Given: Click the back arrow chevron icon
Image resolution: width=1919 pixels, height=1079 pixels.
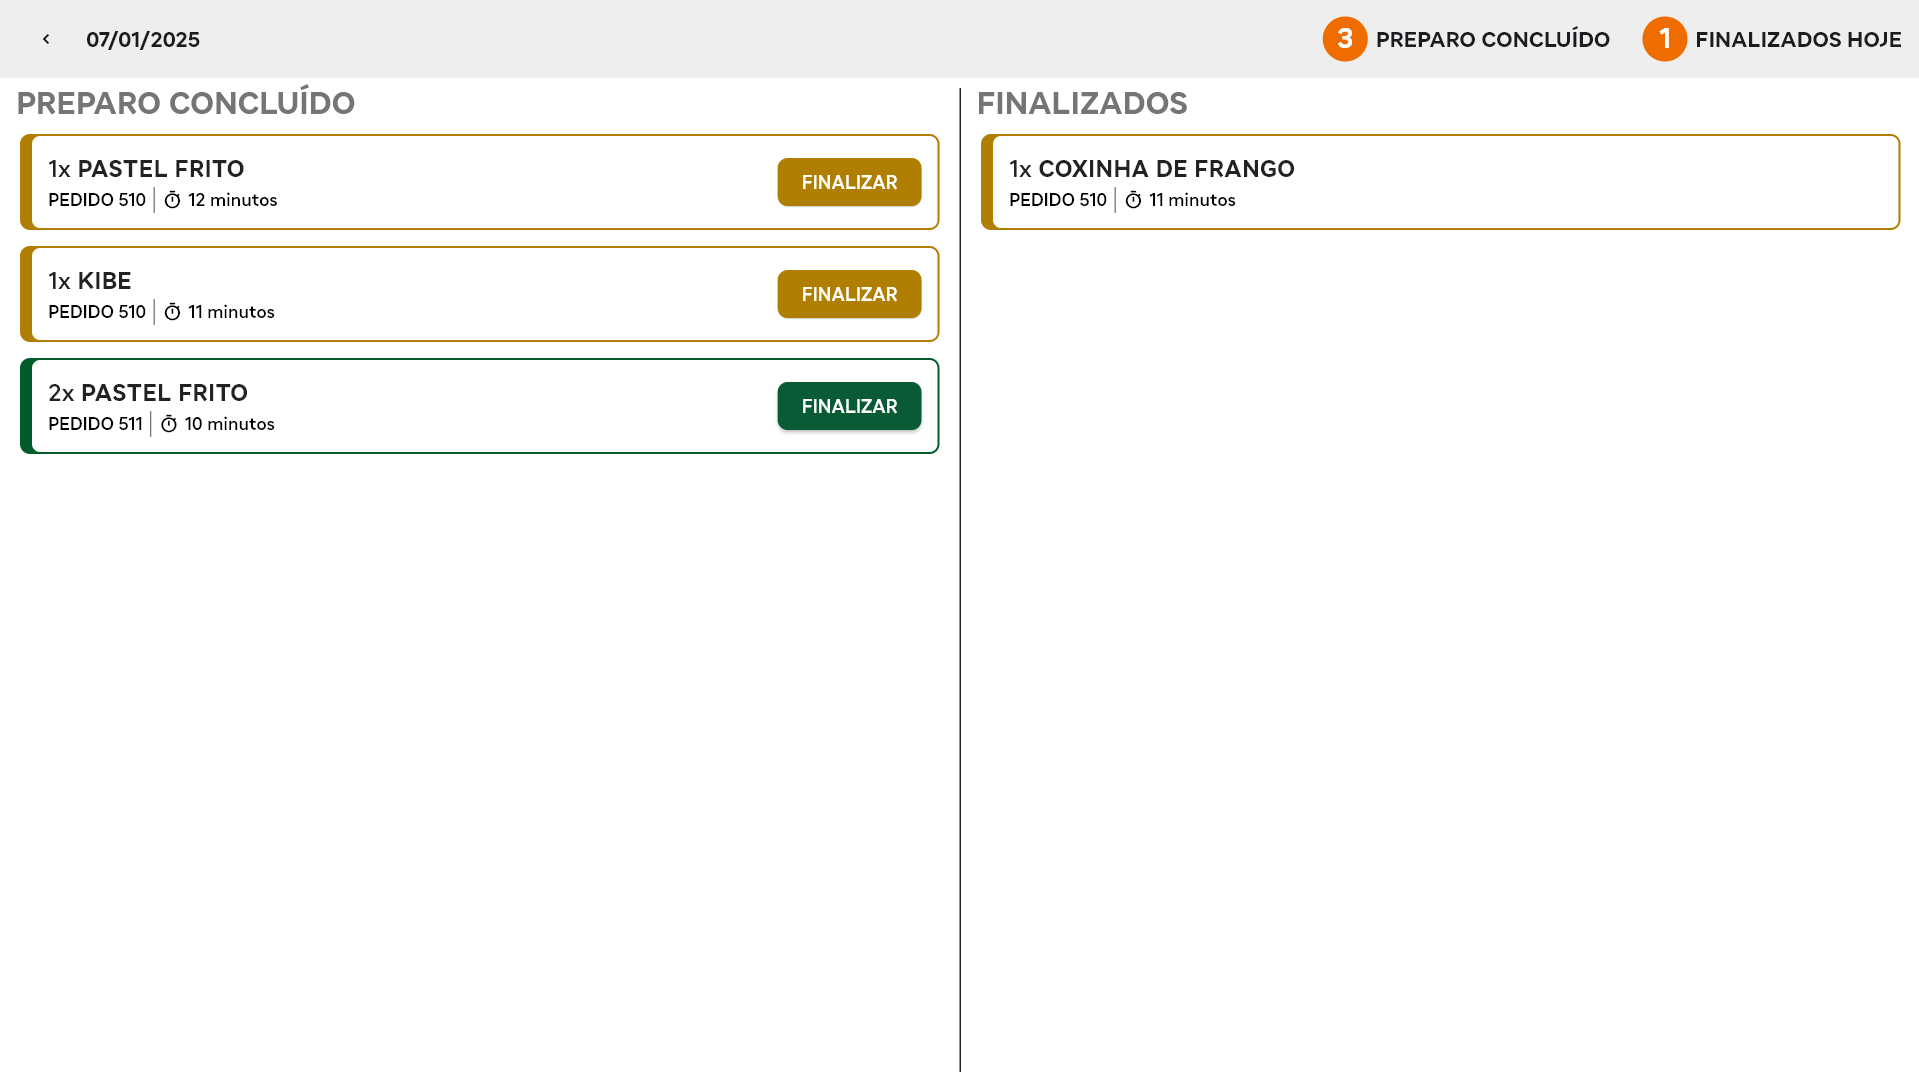Looking at the screenshot, I should pyautogui.click(x=46, y=39).
